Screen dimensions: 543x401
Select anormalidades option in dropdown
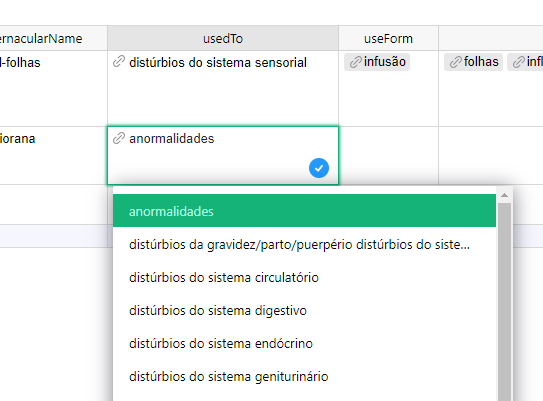pyautogui.click(x=304, y=211)
